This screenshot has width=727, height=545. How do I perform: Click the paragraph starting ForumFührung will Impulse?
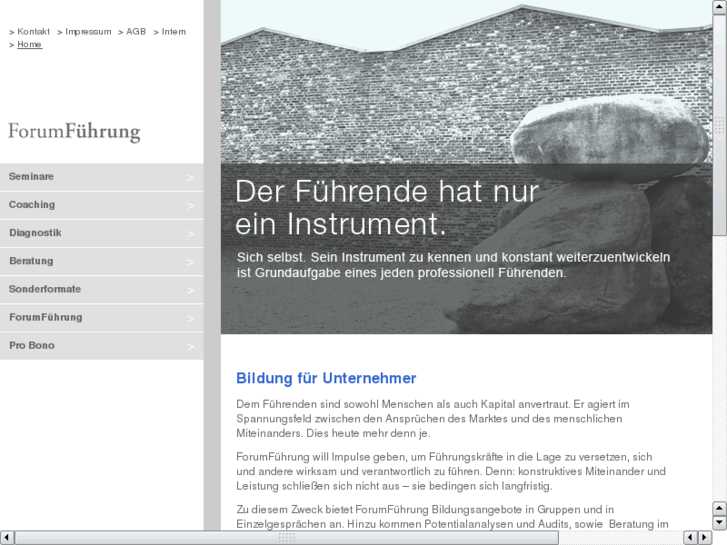pyautogui.click(x=451, y=471)
